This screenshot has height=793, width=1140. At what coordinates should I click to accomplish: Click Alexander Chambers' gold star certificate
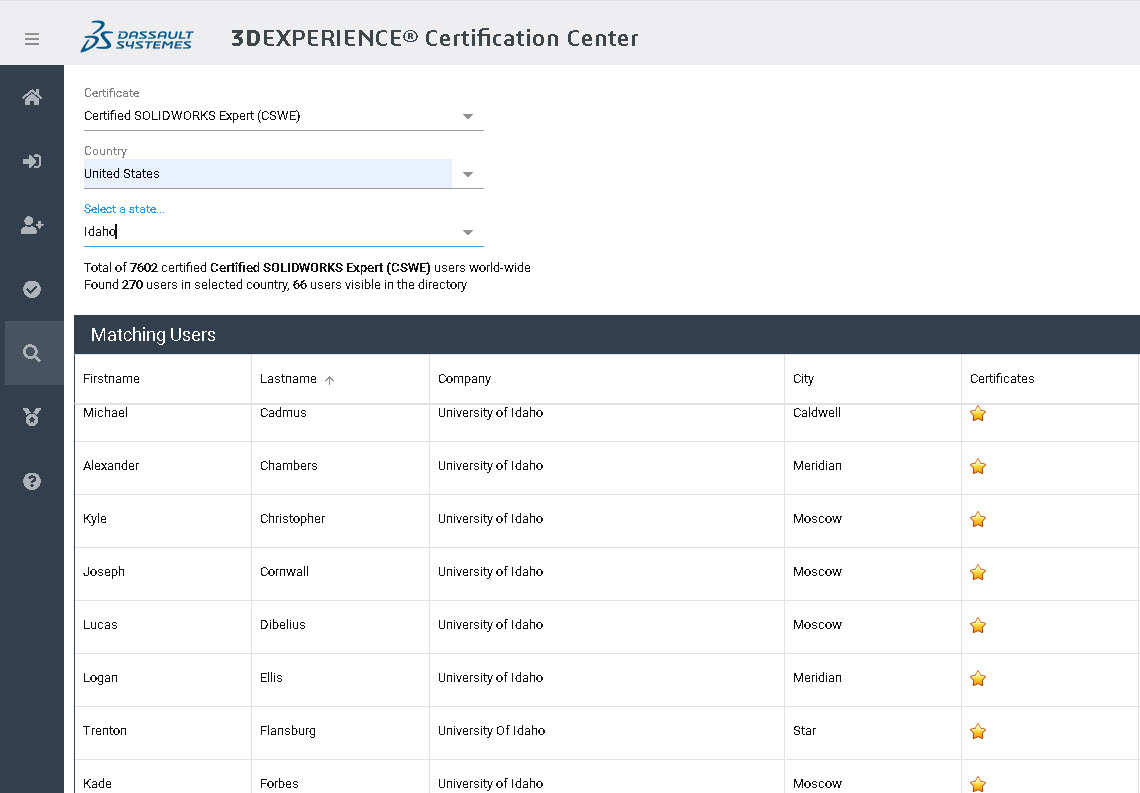978,467
